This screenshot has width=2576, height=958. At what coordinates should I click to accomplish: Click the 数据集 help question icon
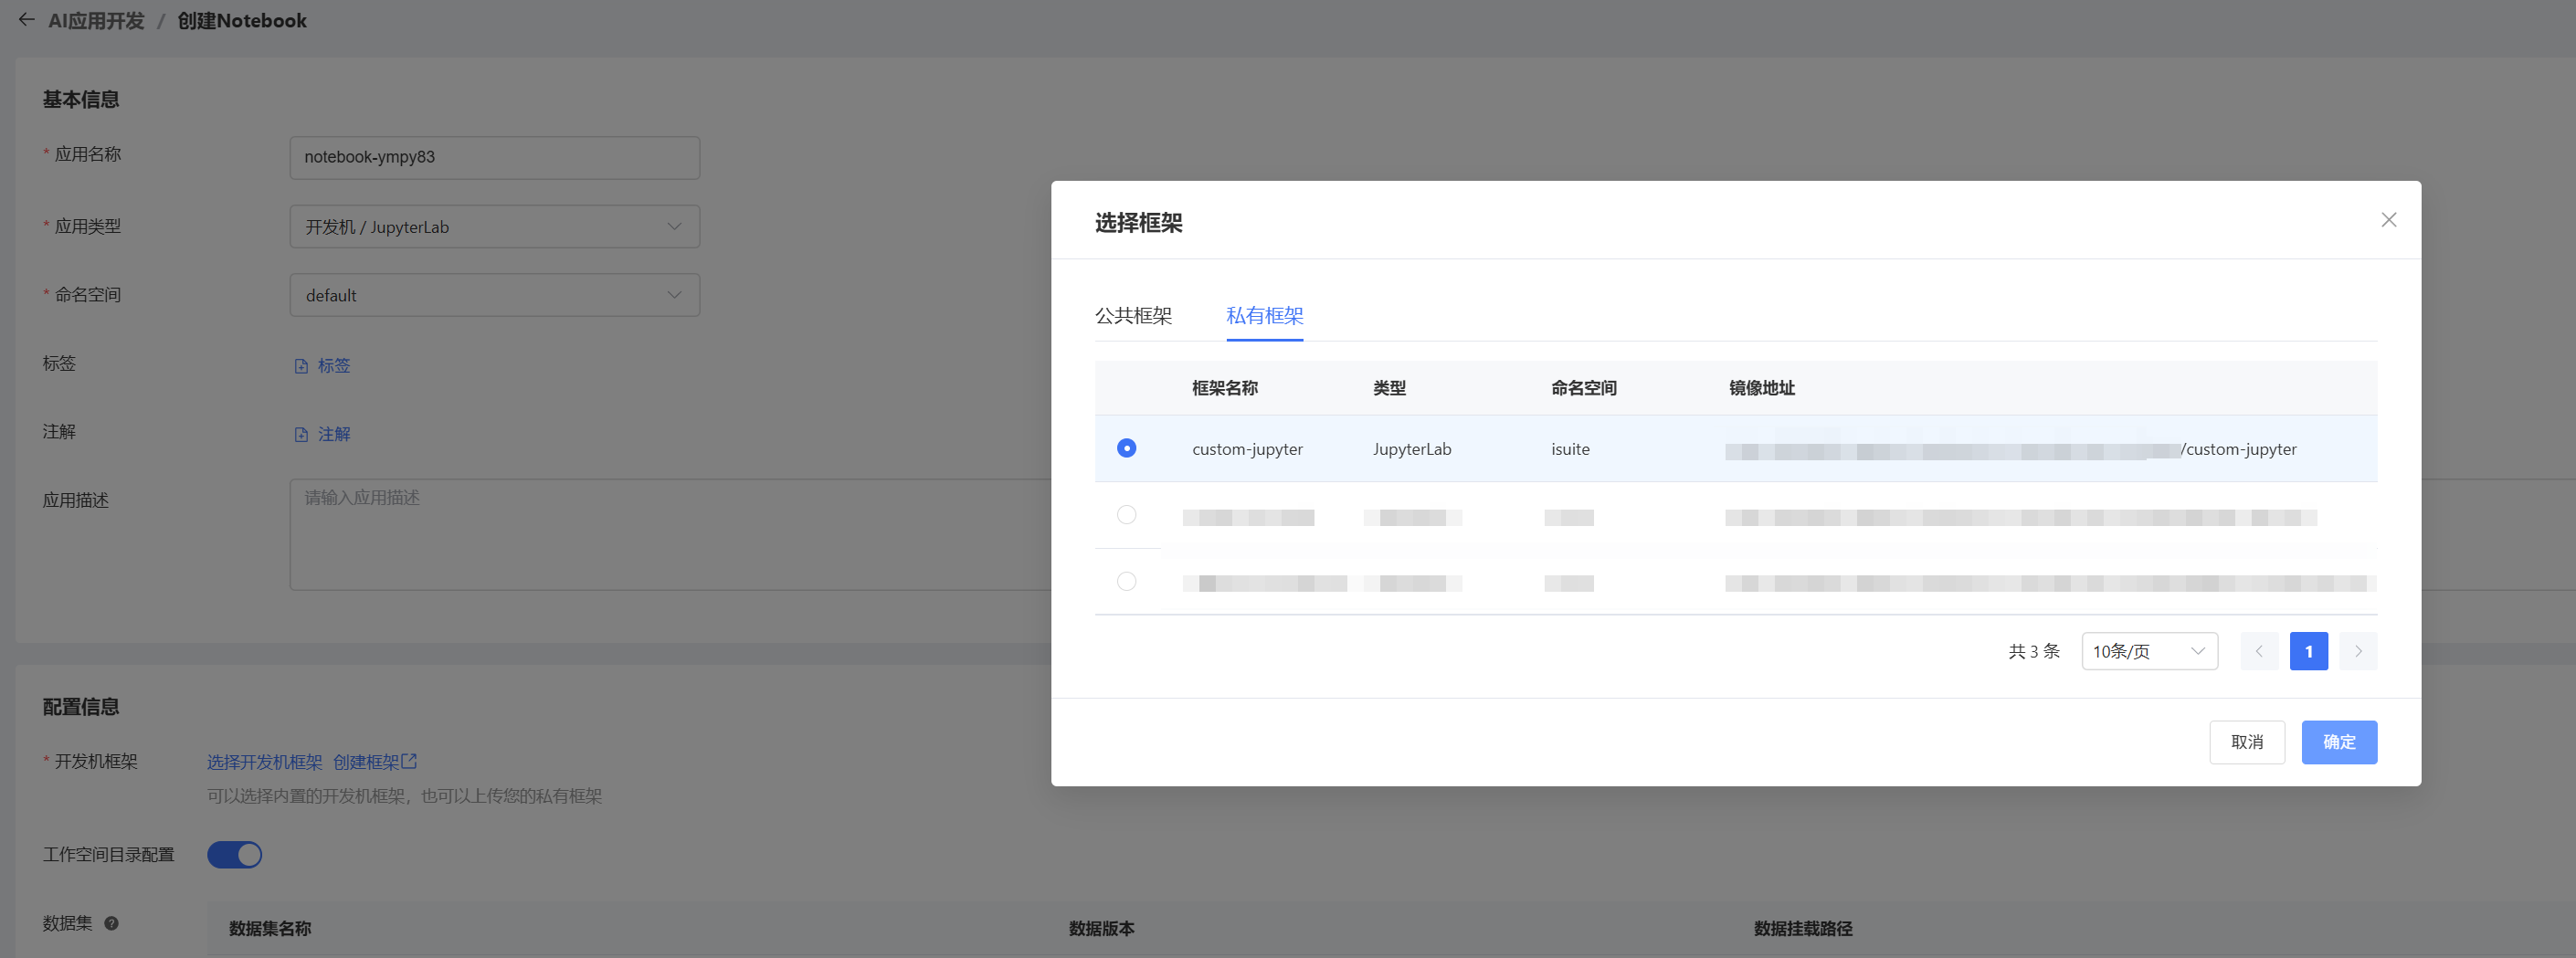(x=112, y=923)
